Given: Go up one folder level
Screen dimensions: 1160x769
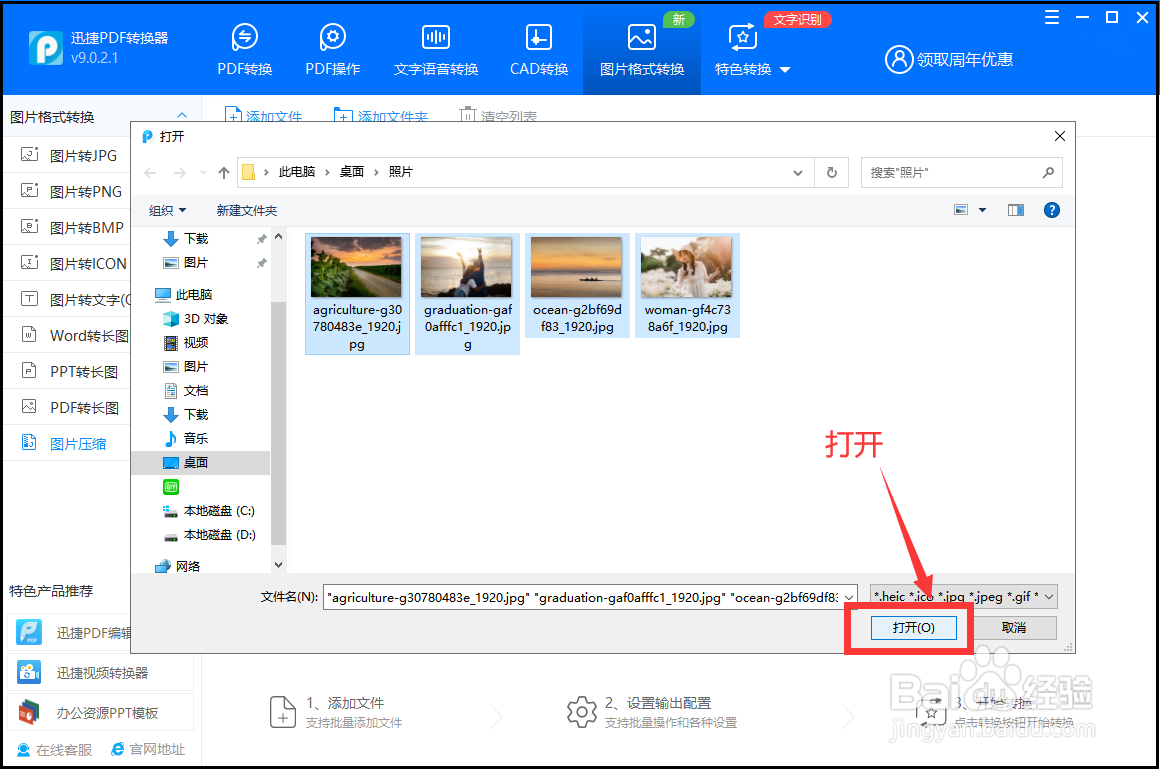Looking at the screenshot, I should point(224,172).
